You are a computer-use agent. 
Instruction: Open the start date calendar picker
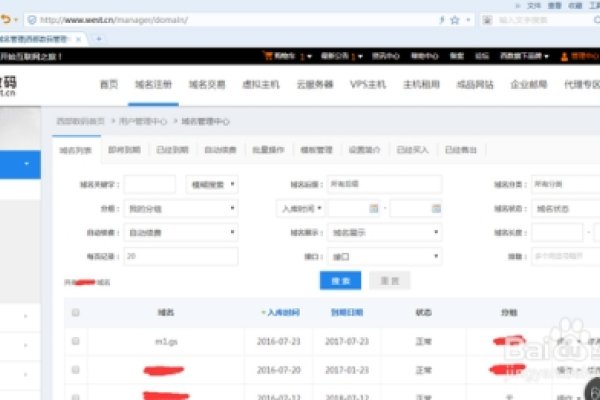[373, 208]
